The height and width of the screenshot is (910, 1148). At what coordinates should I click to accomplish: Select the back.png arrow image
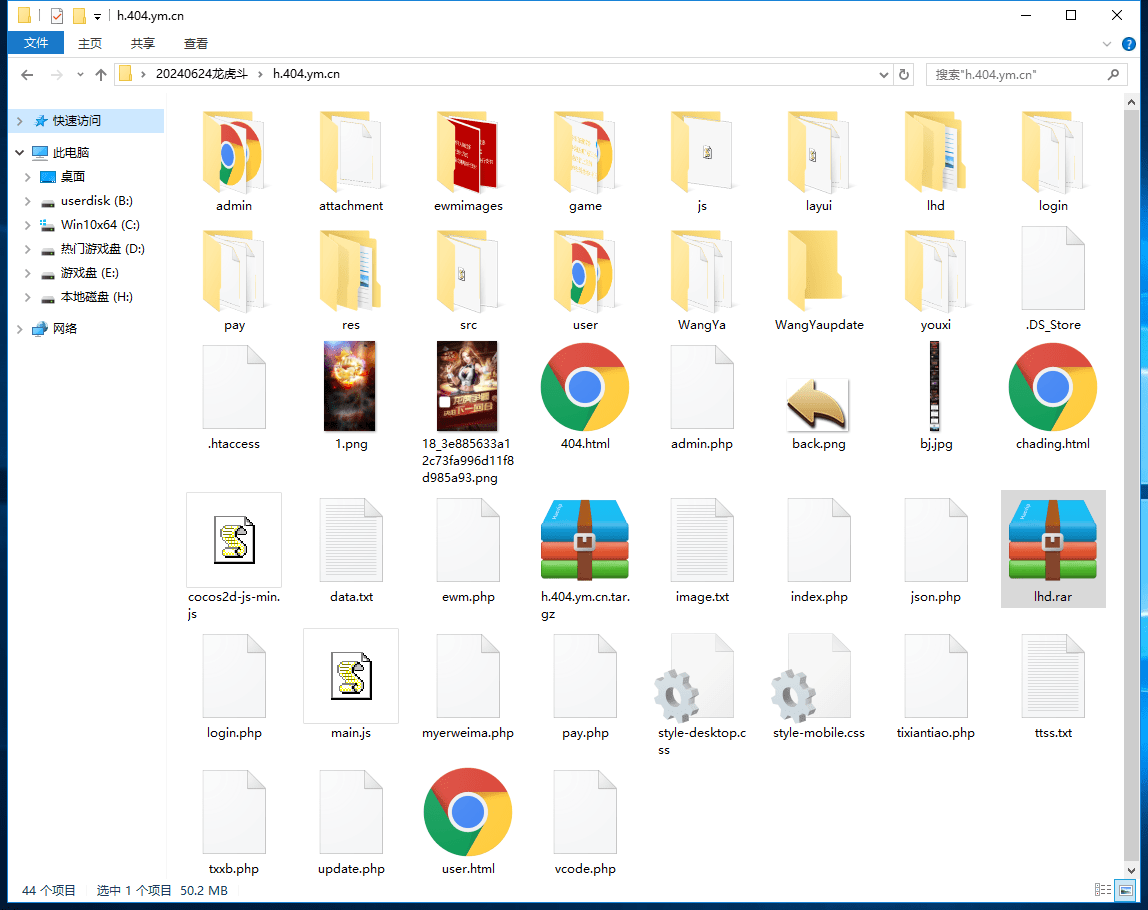tap(818, 404)
